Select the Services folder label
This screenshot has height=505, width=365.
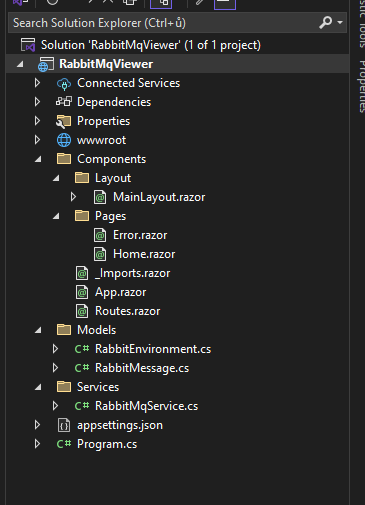98,387
